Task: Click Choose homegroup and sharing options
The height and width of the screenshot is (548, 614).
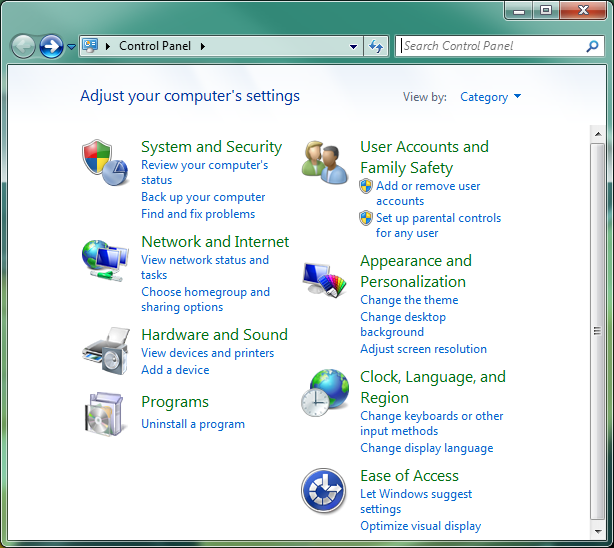Action: [x=206, y=299]
